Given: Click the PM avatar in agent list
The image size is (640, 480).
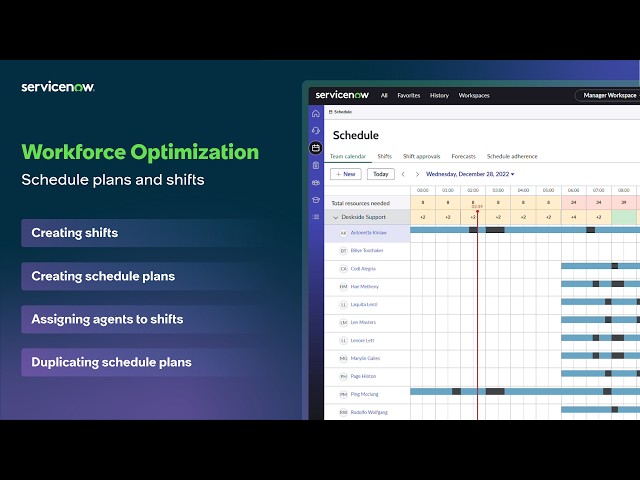Looking at the screenshot, I should [x=343, y=394].
